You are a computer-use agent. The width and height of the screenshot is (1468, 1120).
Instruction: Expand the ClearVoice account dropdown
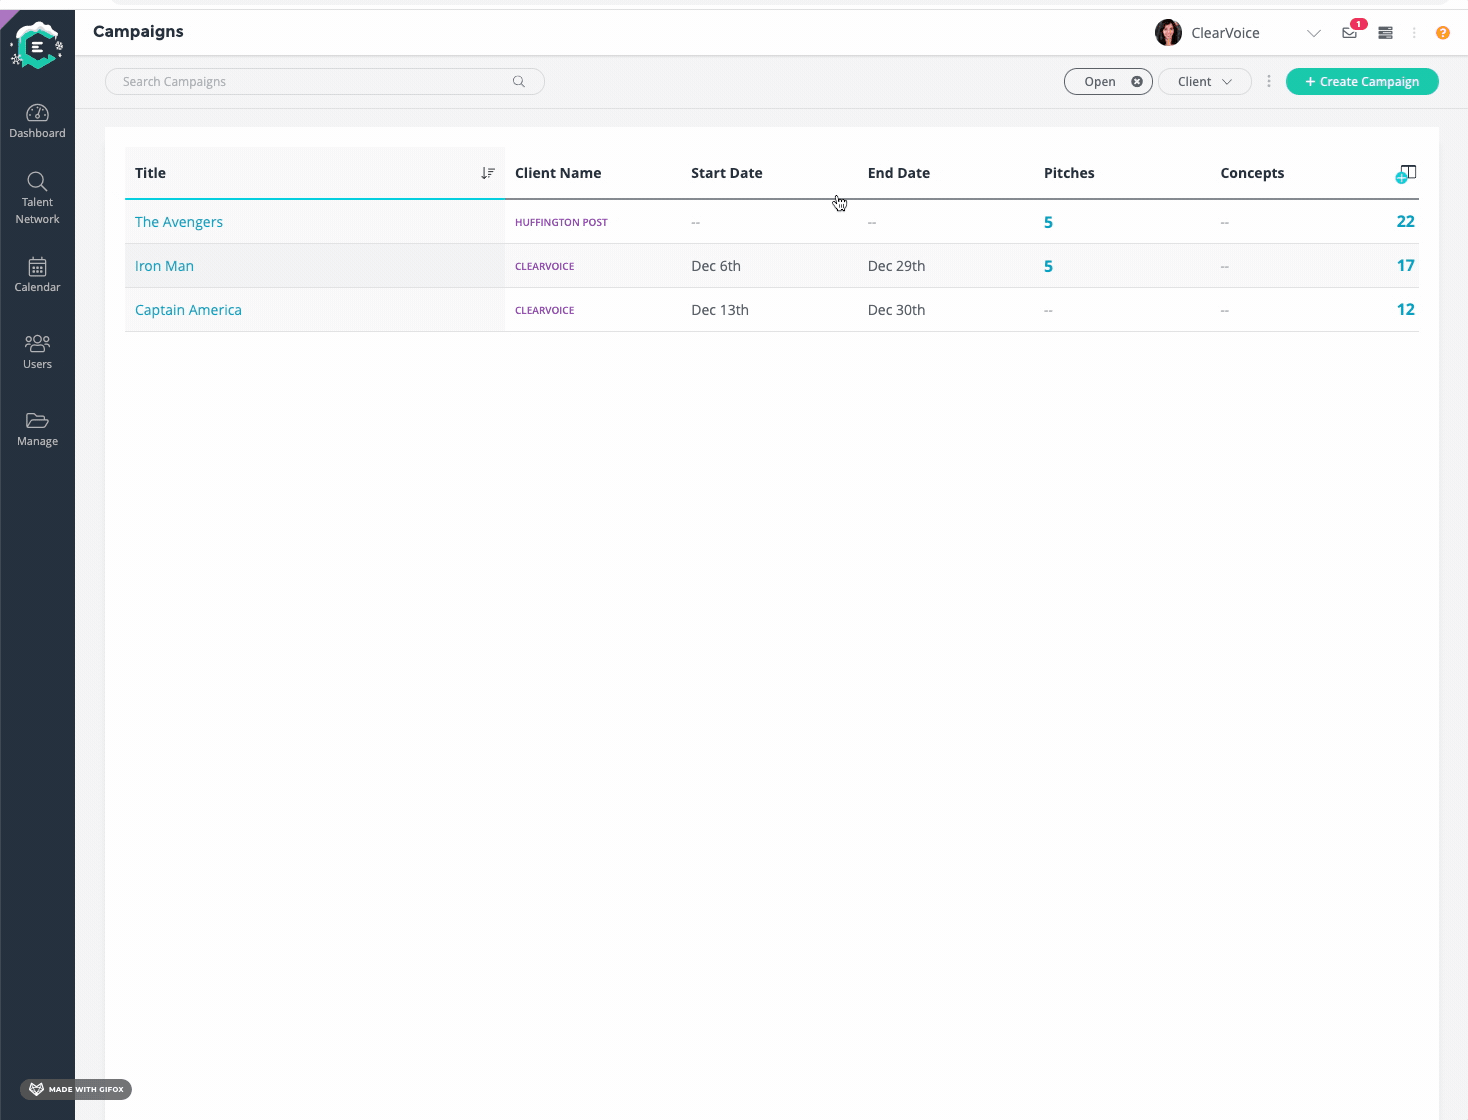(1314, 33)
